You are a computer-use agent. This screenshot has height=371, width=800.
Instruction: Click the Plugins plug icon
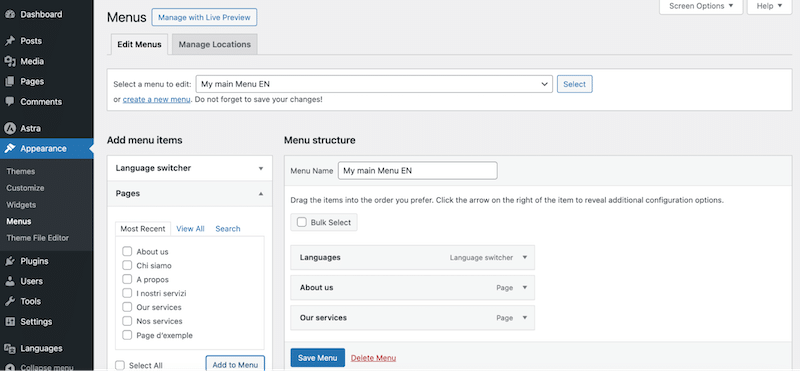(10, 261)
